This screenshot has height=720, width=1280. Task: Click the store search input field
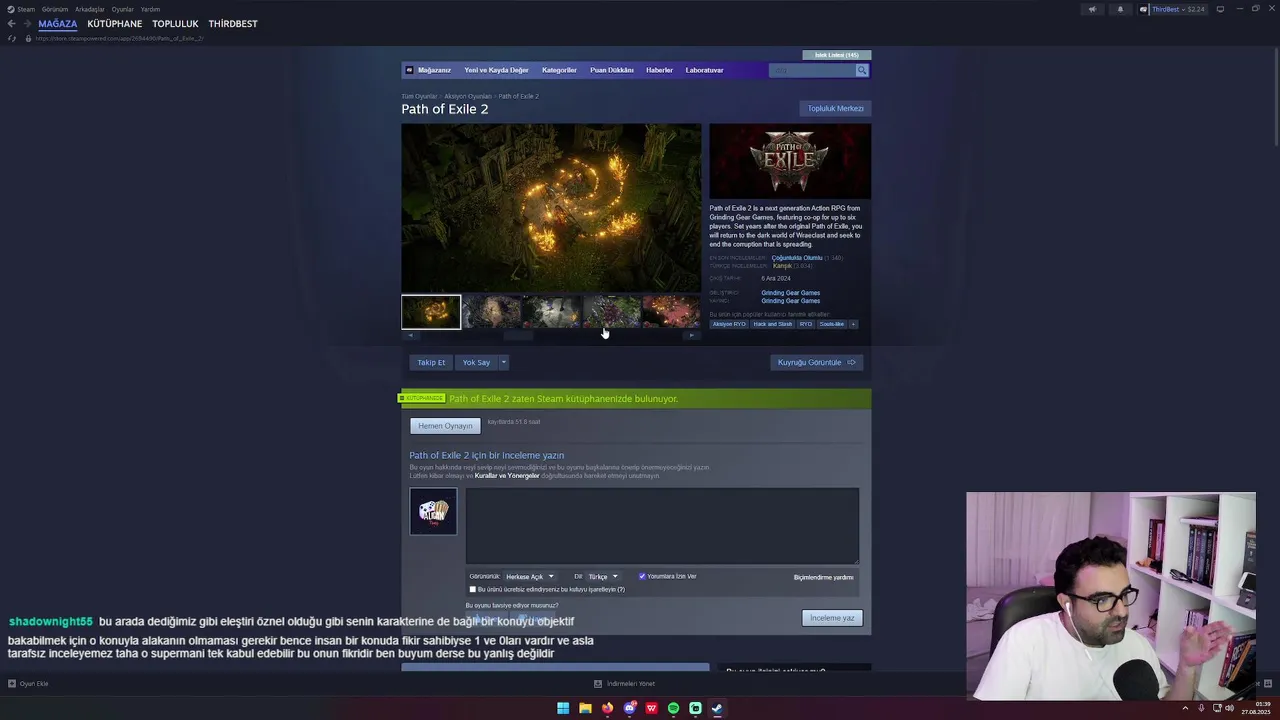point(812,70)
